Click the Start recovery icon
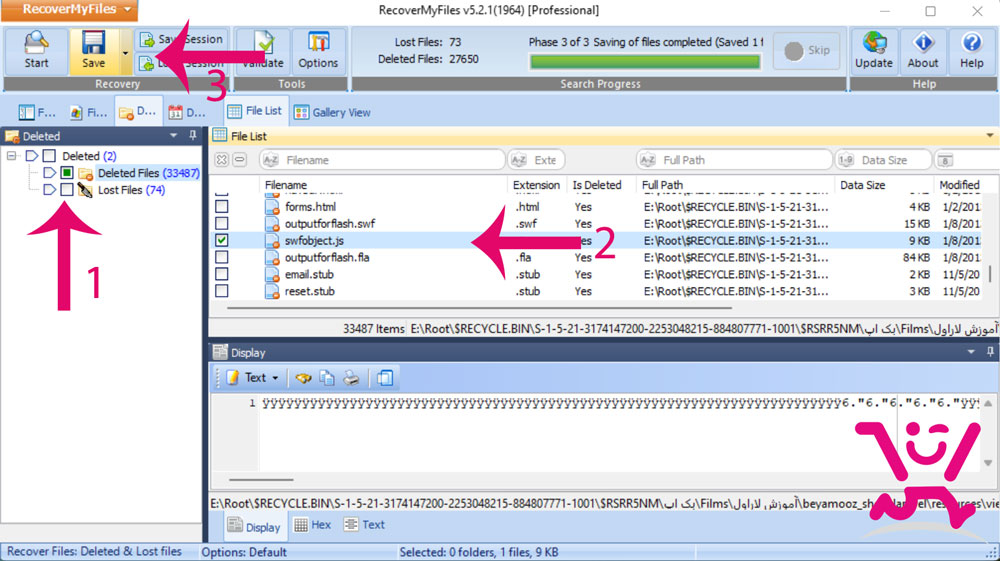 coord(36,50)
